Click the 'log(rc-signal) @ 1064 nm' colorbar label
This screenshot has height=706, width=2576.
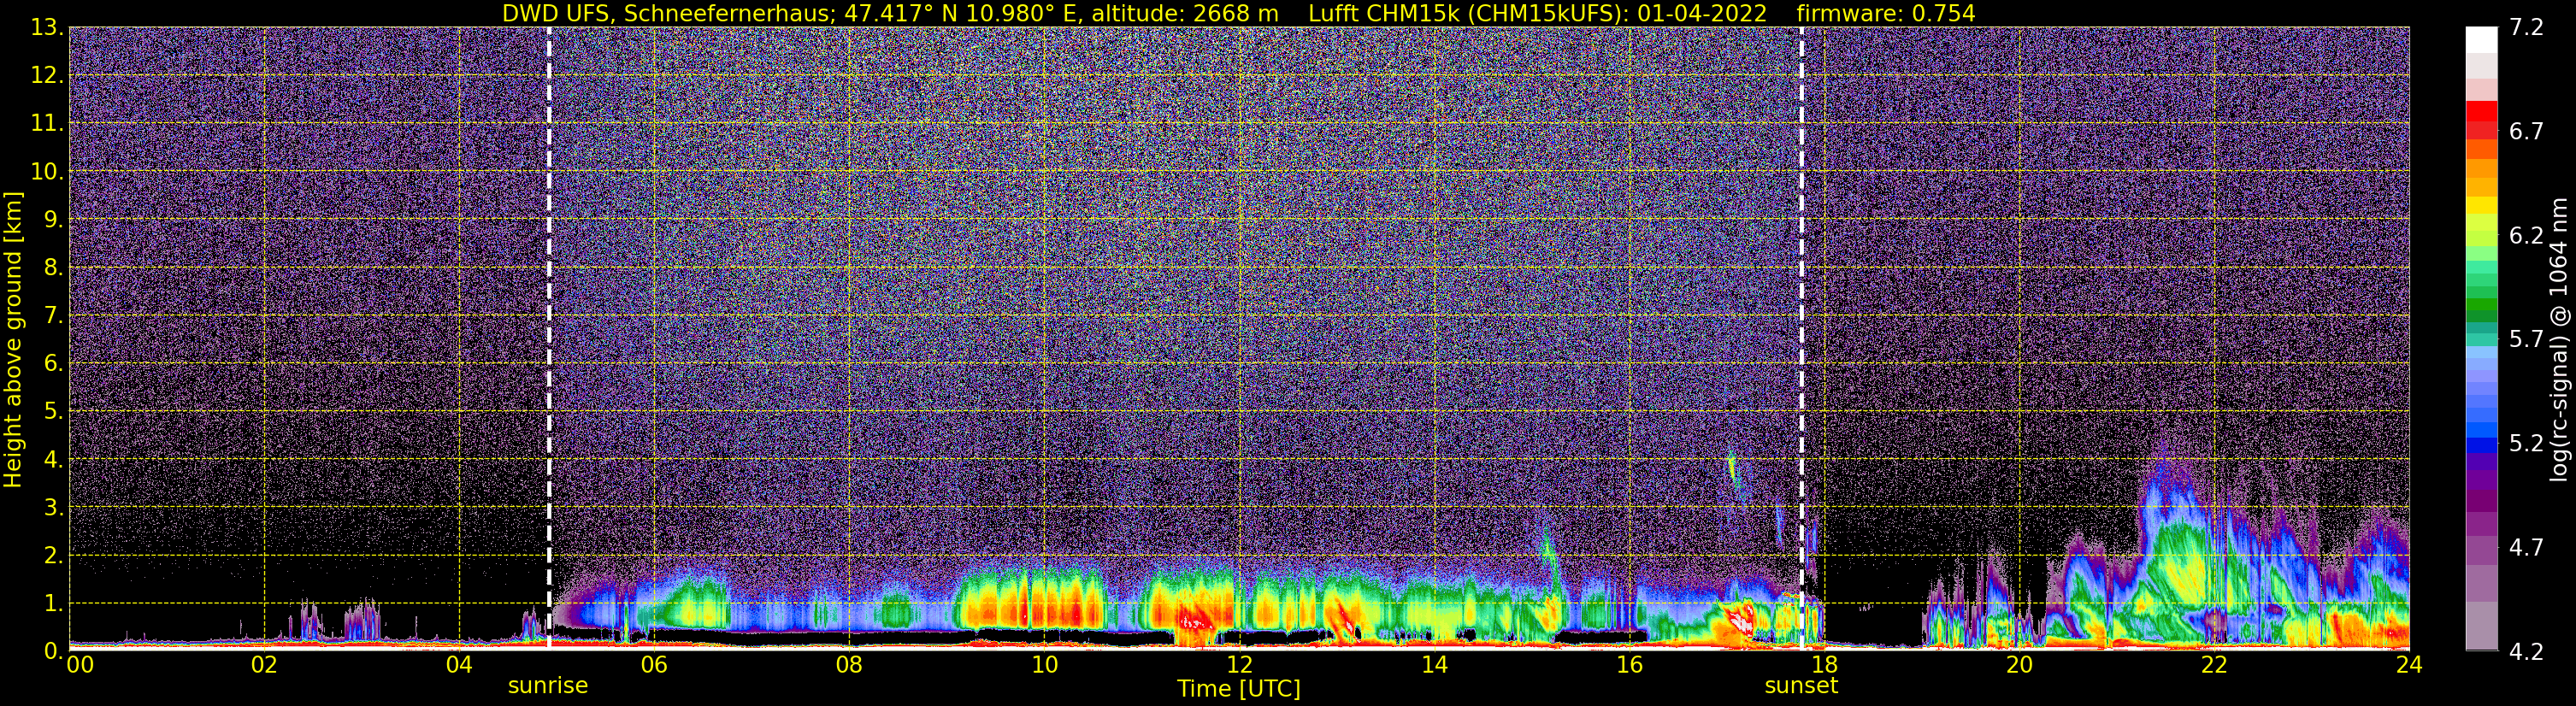2560,339
